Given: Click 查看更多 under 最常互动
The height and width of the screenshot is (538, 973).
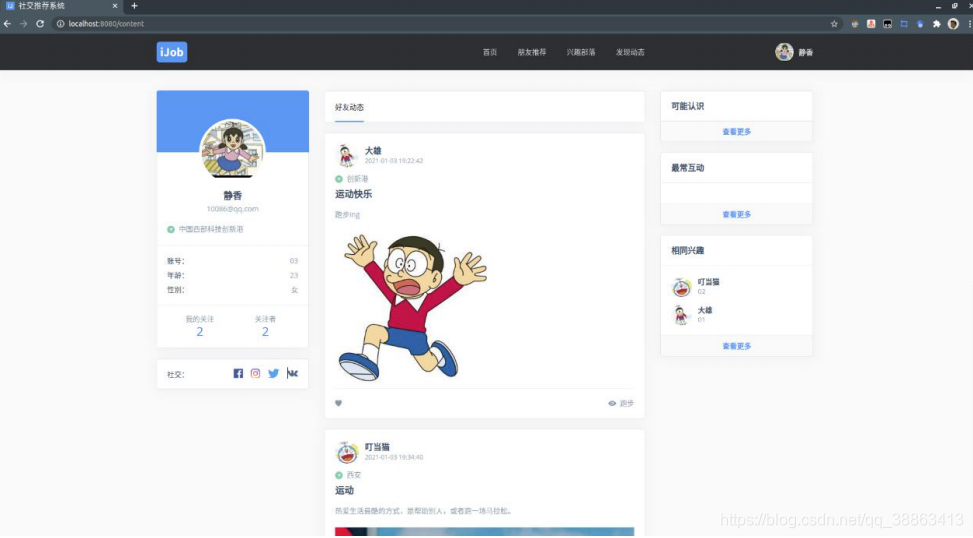Looking at the screenshot, I should pos(737,215).
